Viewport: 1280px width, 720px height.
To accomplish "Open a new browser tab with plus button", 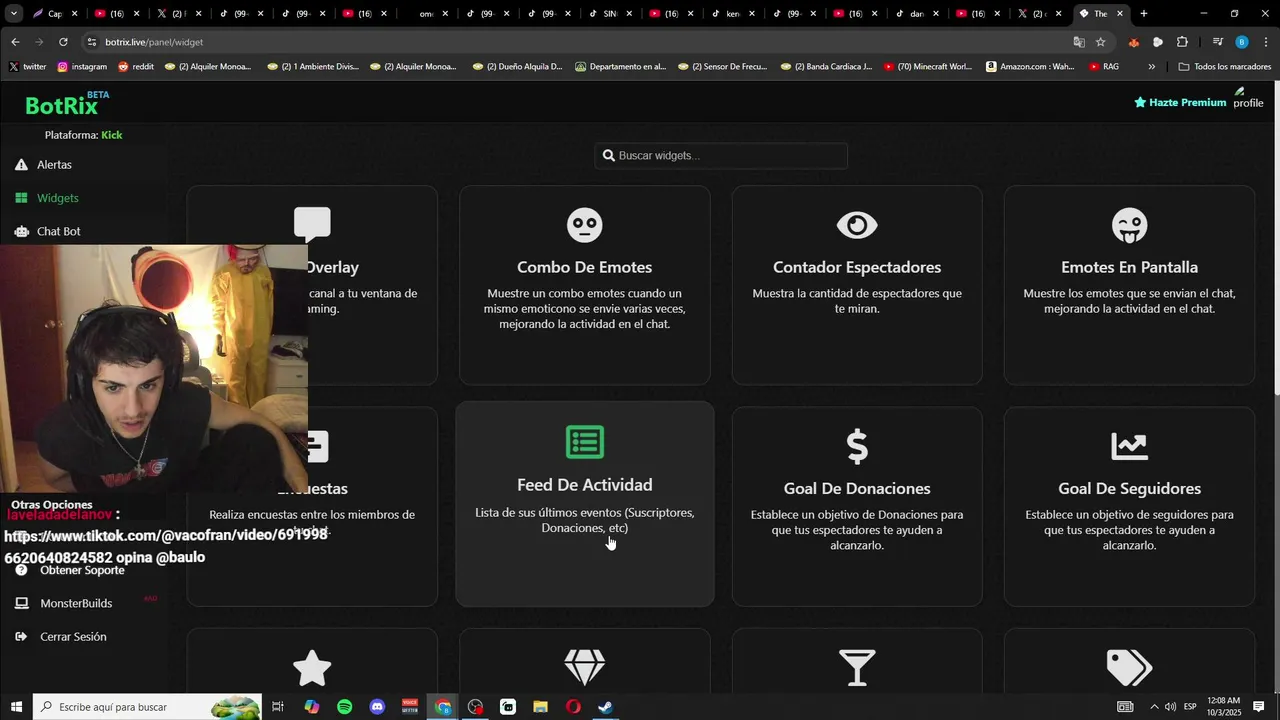I will click(1144, 14).
